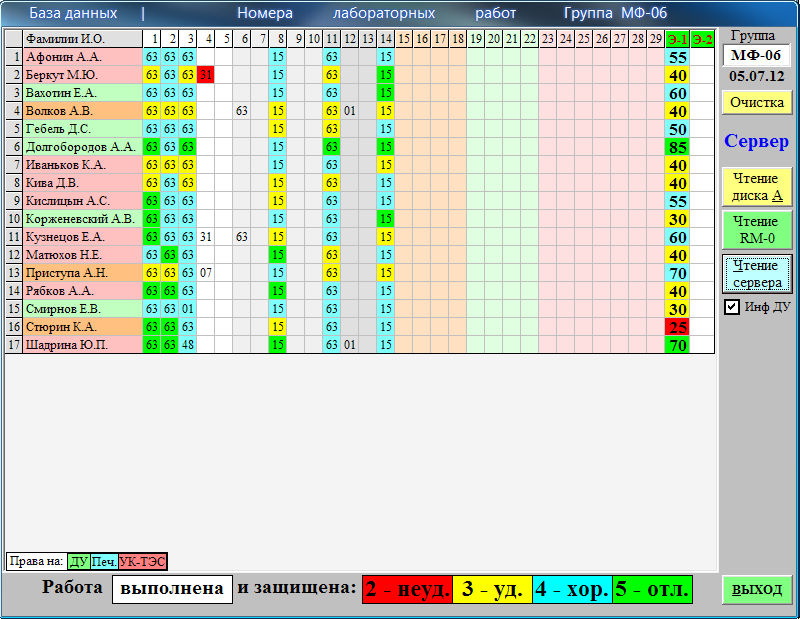Screen dimensions: 800x619
Task: Click score 70 in Шадрина's row
Action: [678, 345]
